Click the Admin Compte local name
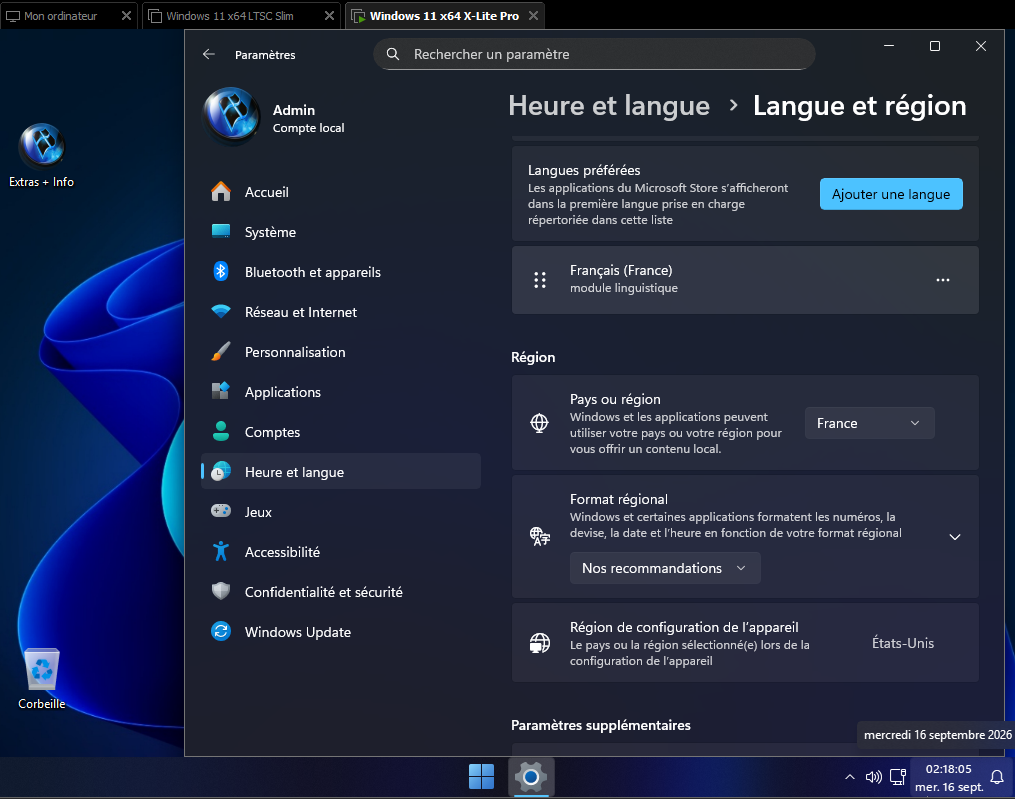The width and height of the screenshot is (1015, 799). pos(308,118)
